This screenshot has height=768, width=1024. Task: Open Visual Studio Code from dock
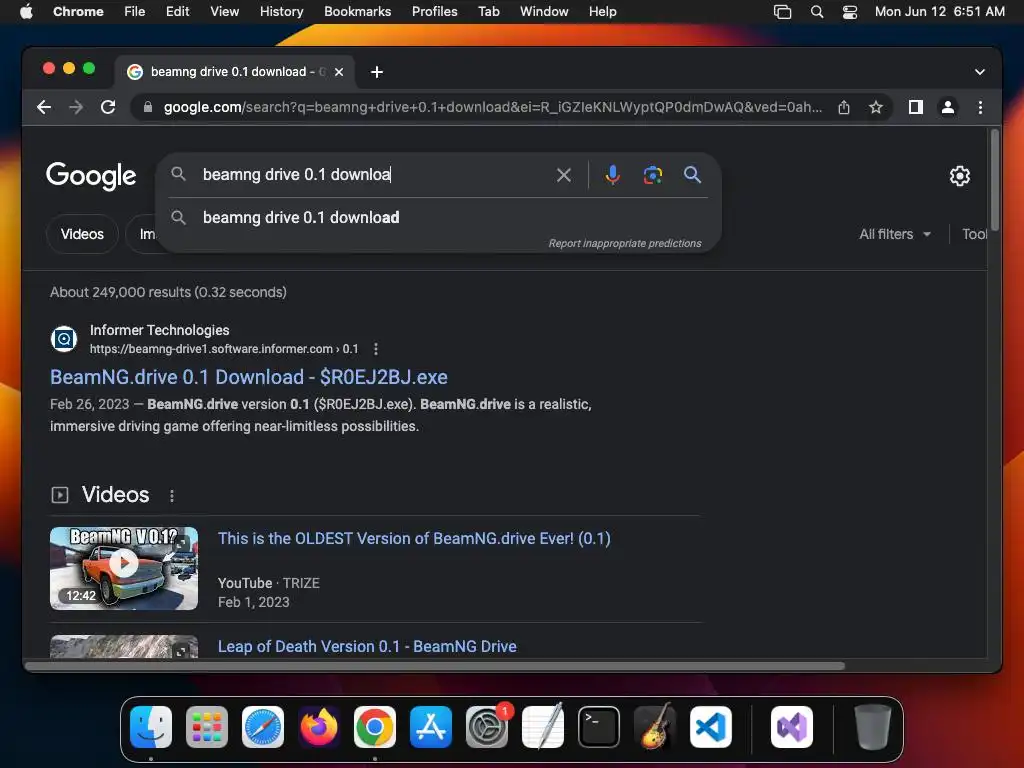711,727
